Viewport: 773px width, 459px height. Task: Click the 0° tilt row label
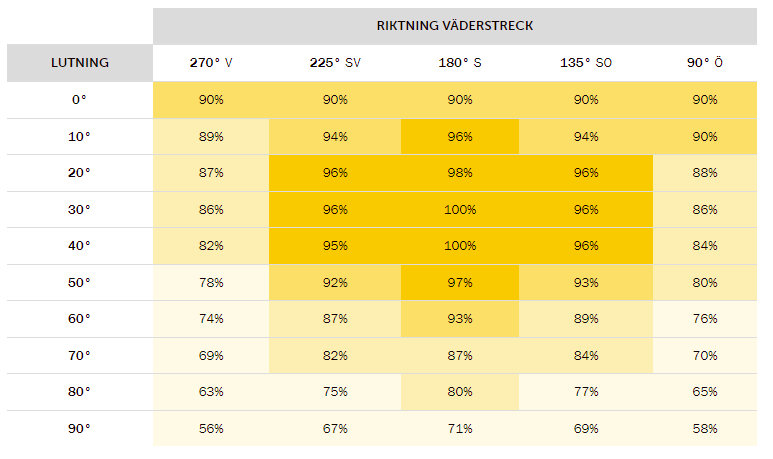[x=80, y=100]
